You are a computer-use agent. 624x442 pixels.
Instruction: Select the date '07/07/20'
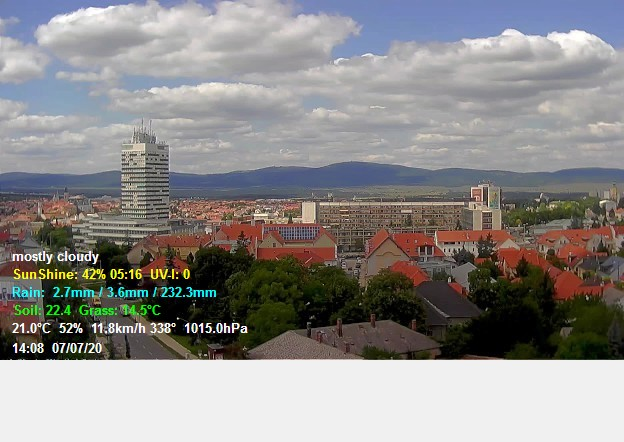coord(77,349)
